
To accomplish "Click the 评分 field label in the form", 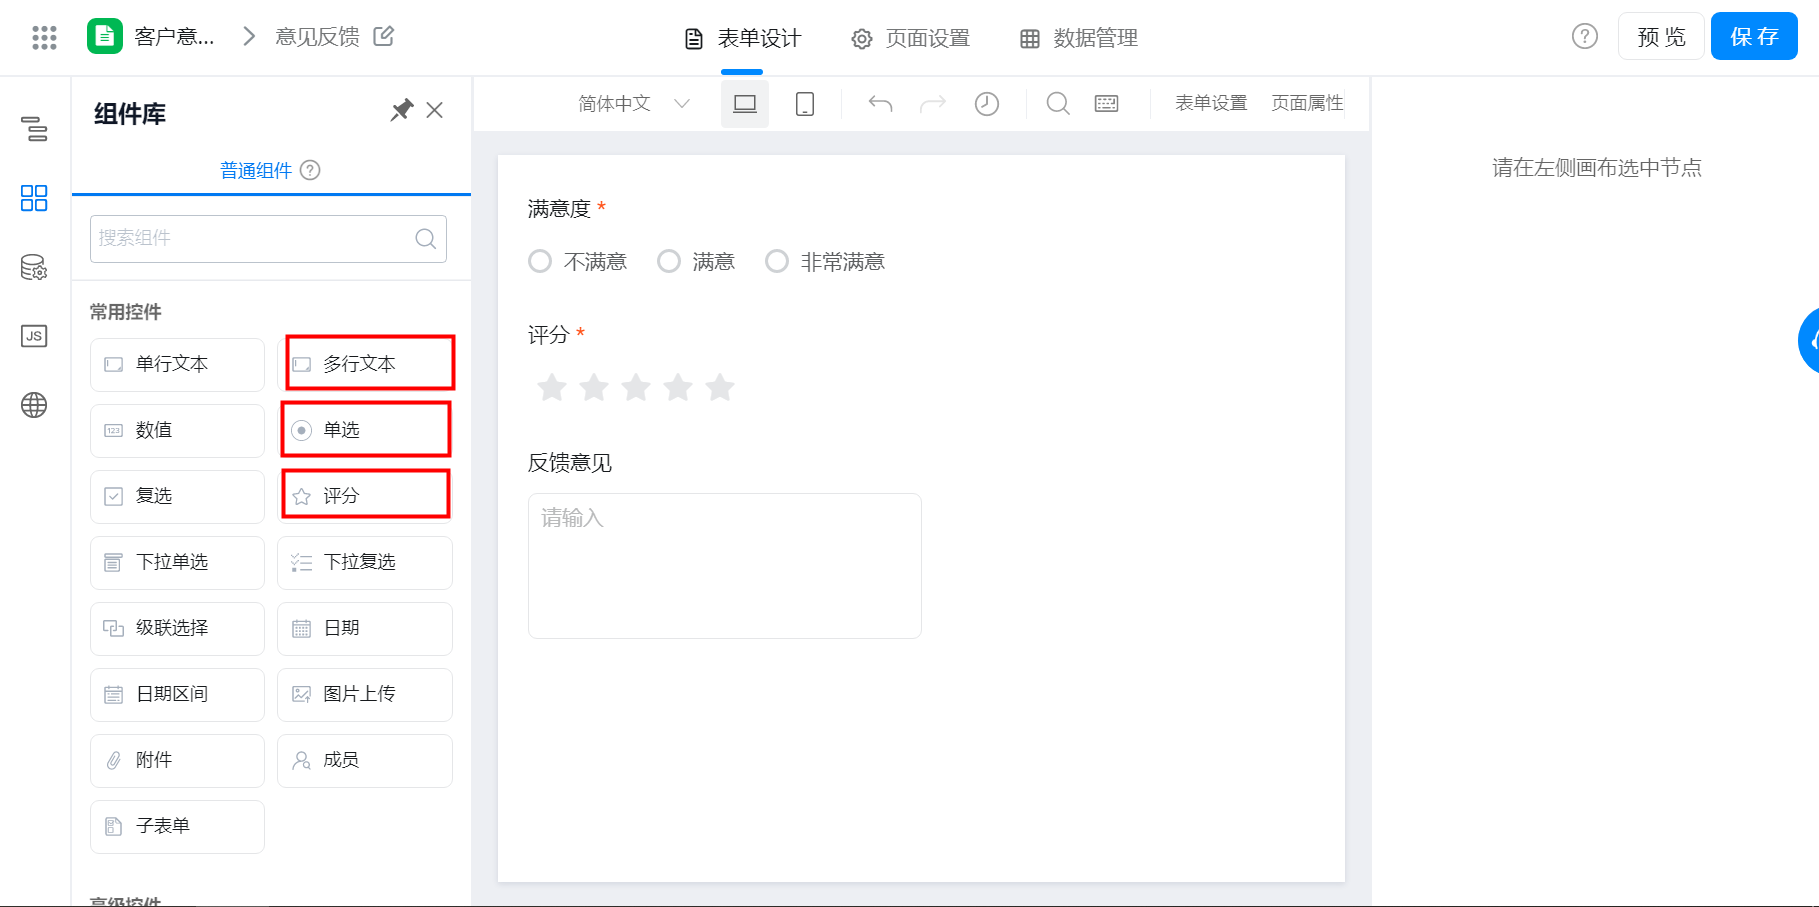I will coord(548,335).
